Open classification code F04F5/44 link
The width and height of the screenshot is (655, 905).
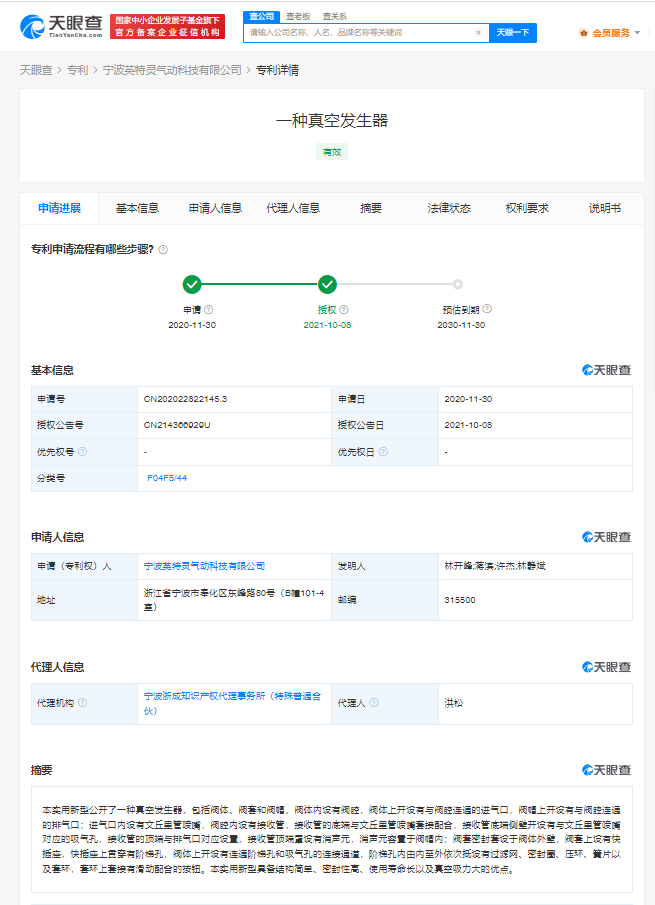(x=167, y=478)
